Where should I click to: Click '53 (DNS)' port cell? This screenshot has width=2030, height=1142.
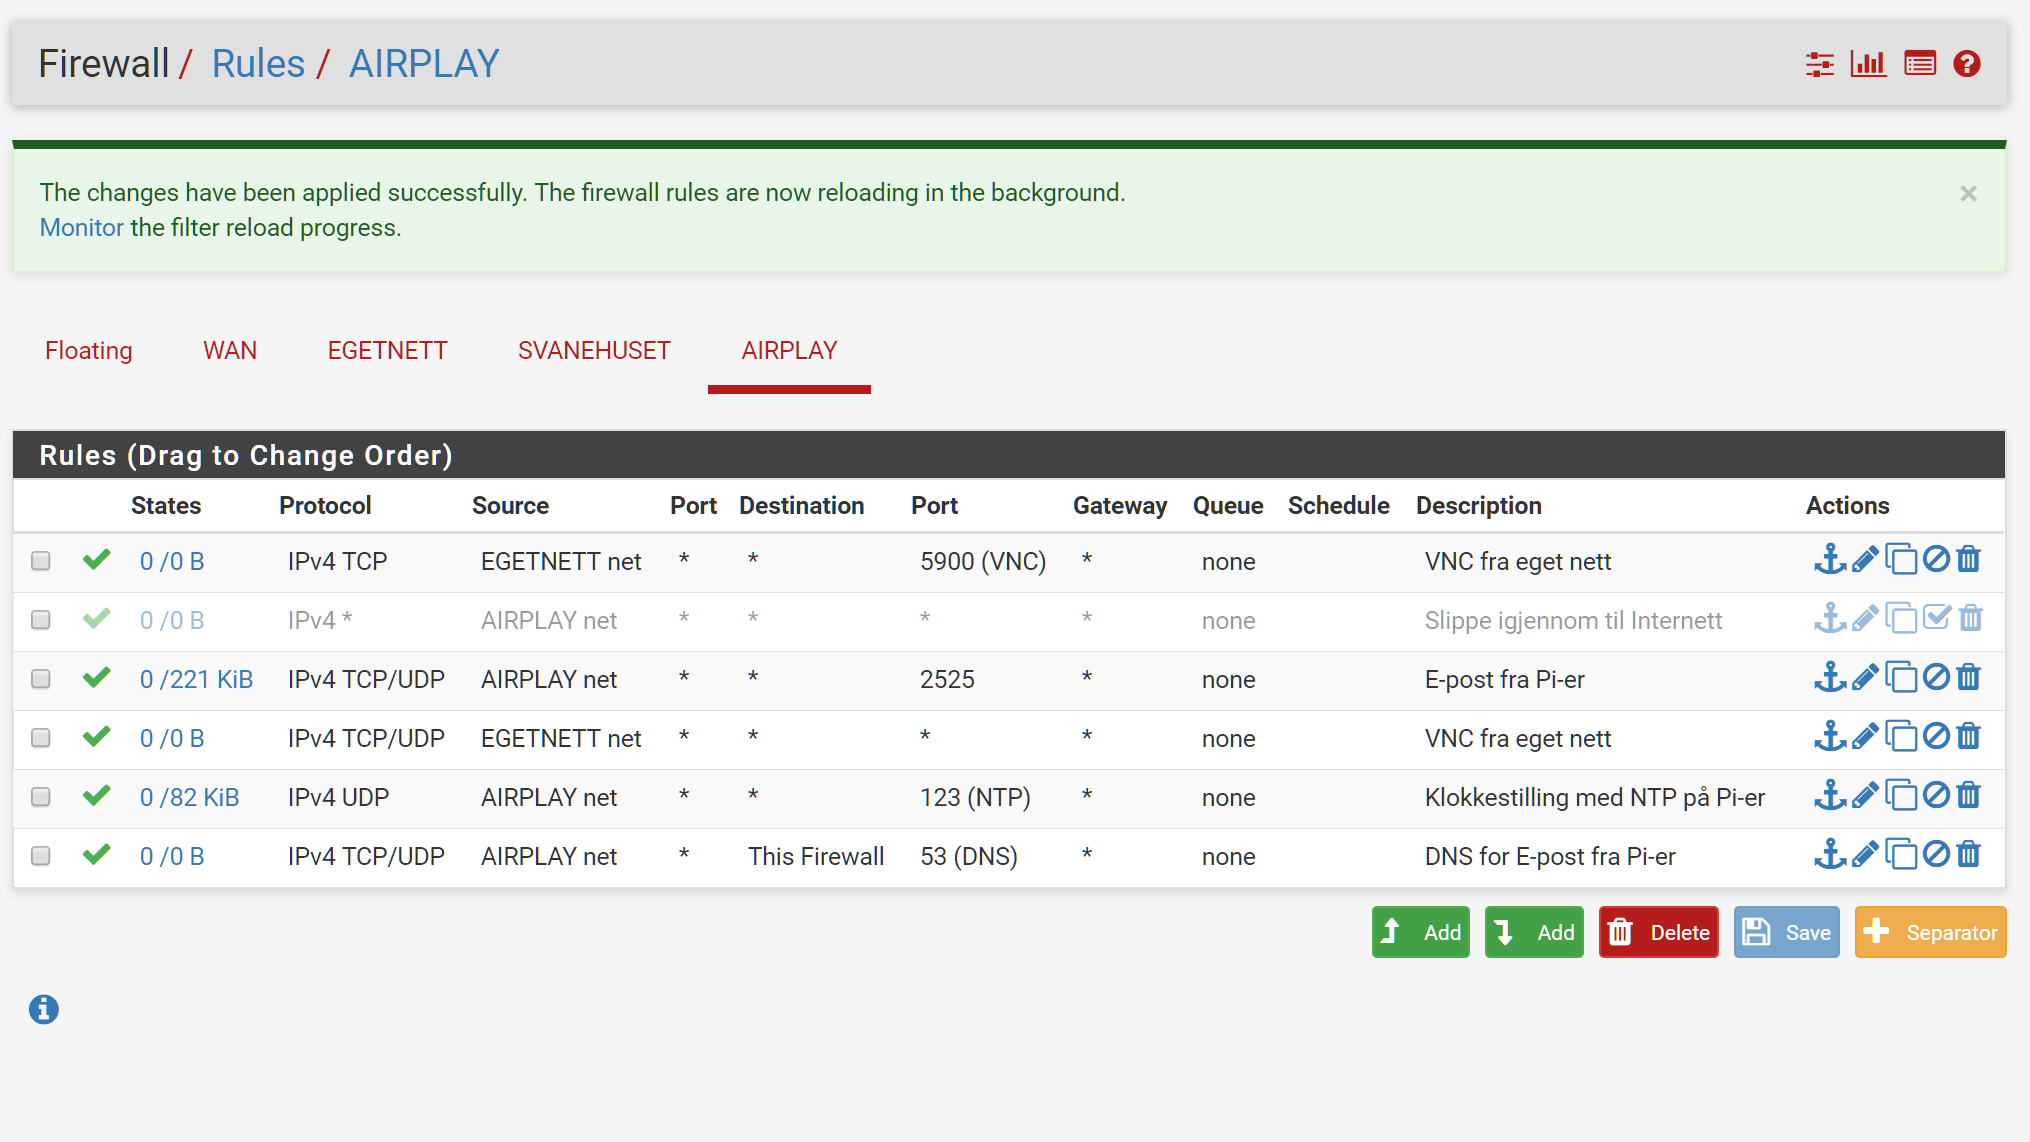[x=969, y=857]
